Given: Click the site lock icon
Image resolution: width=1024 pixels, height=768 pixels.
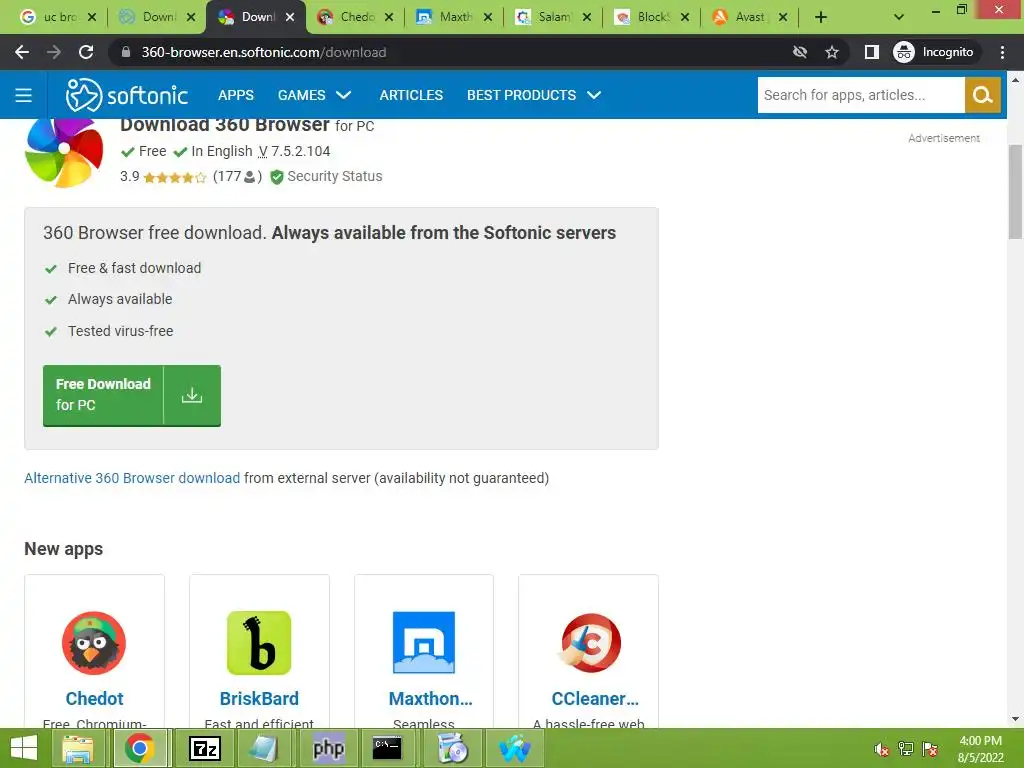Looking at the screenshot, I should coord(126,52).
